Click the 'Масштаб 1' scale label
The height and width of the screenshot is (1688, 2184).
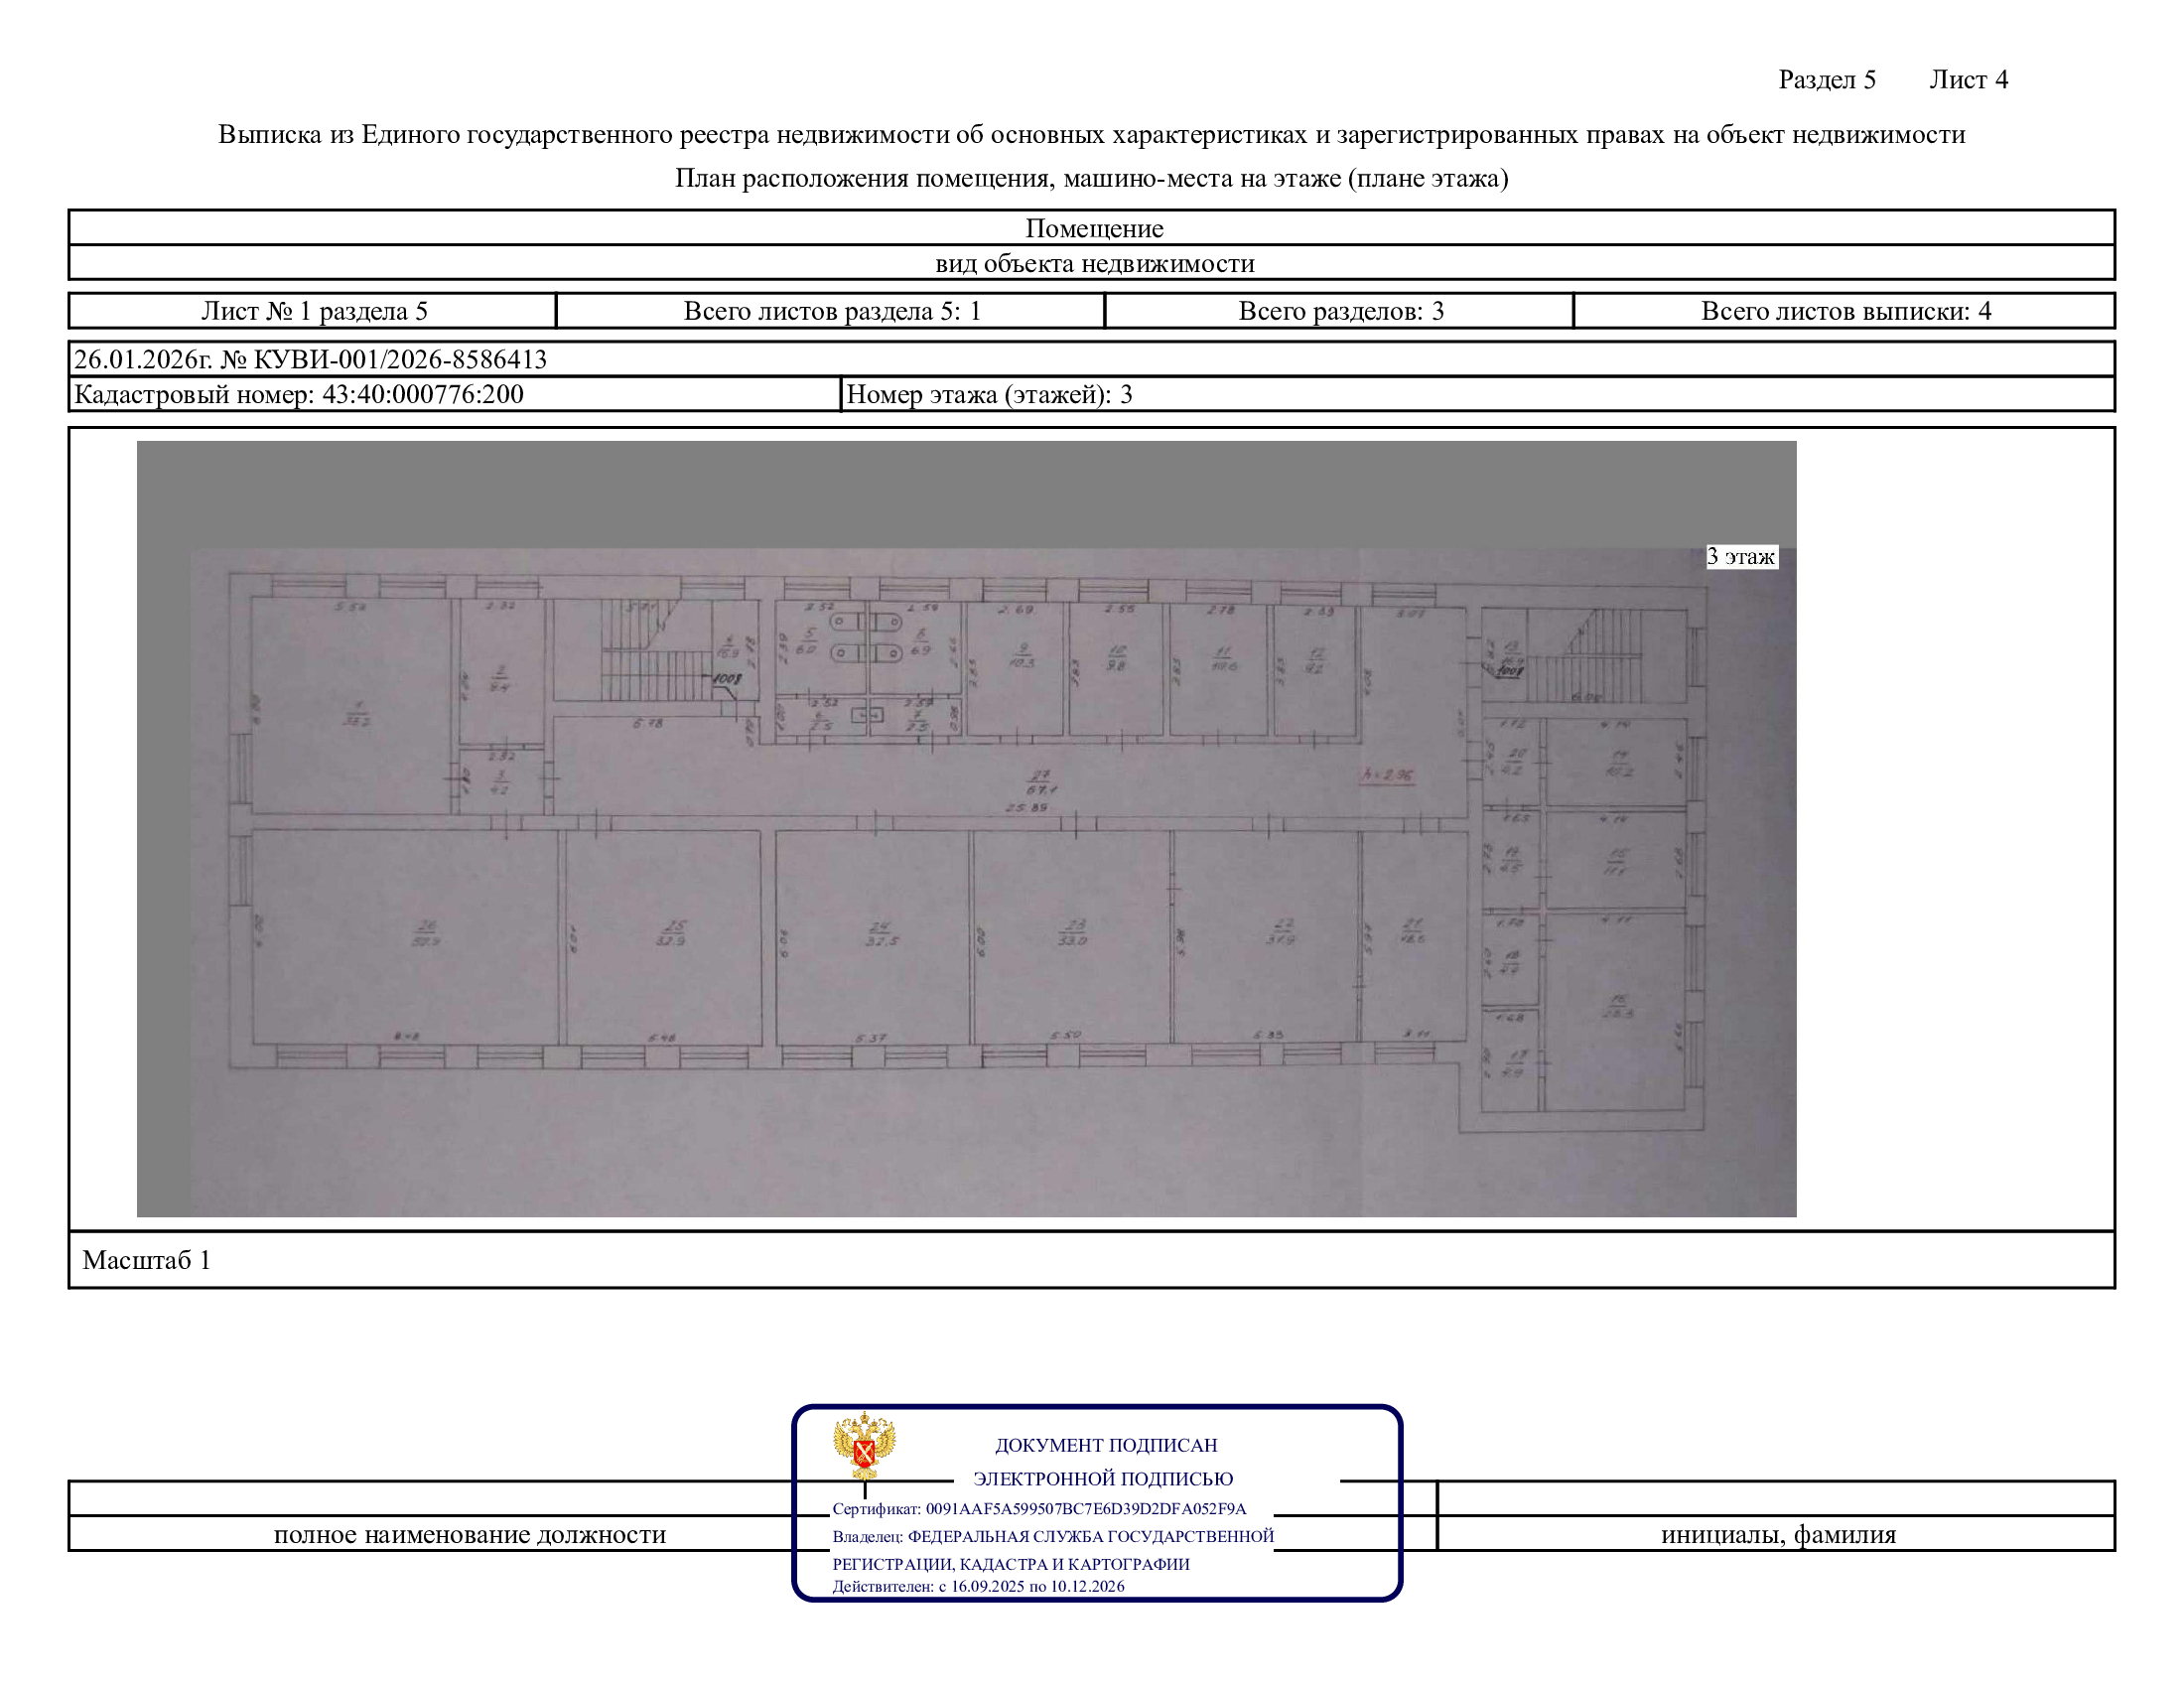coord(146,1260)
